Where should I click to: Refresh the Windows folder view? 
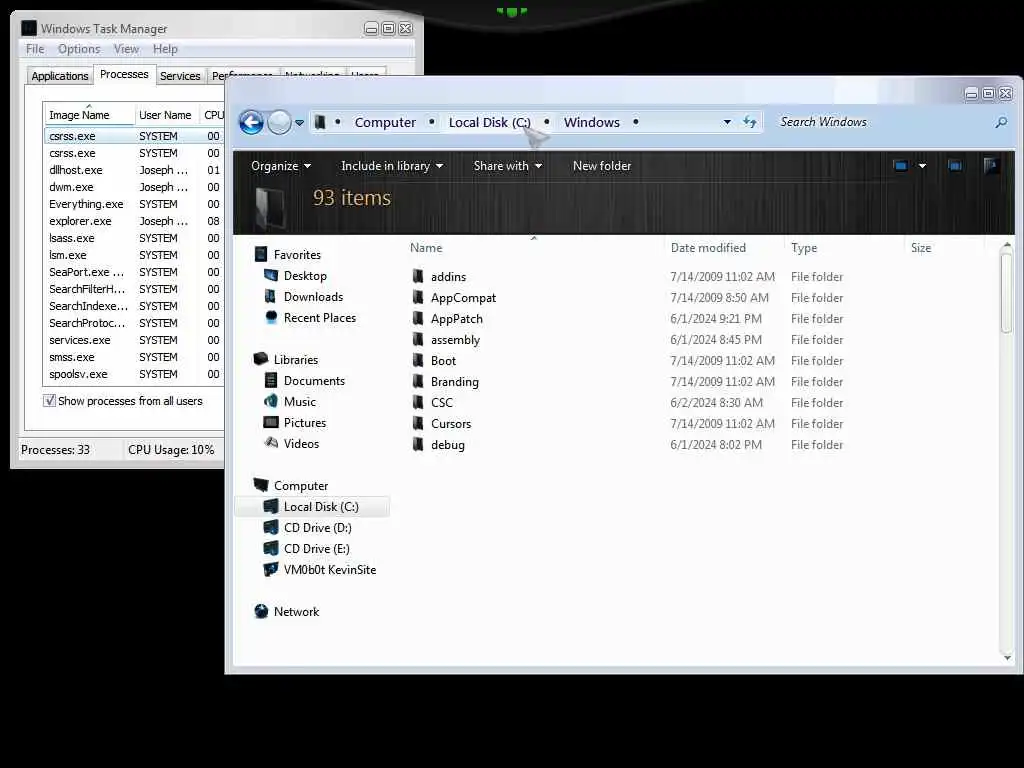[x=750, y=122]
